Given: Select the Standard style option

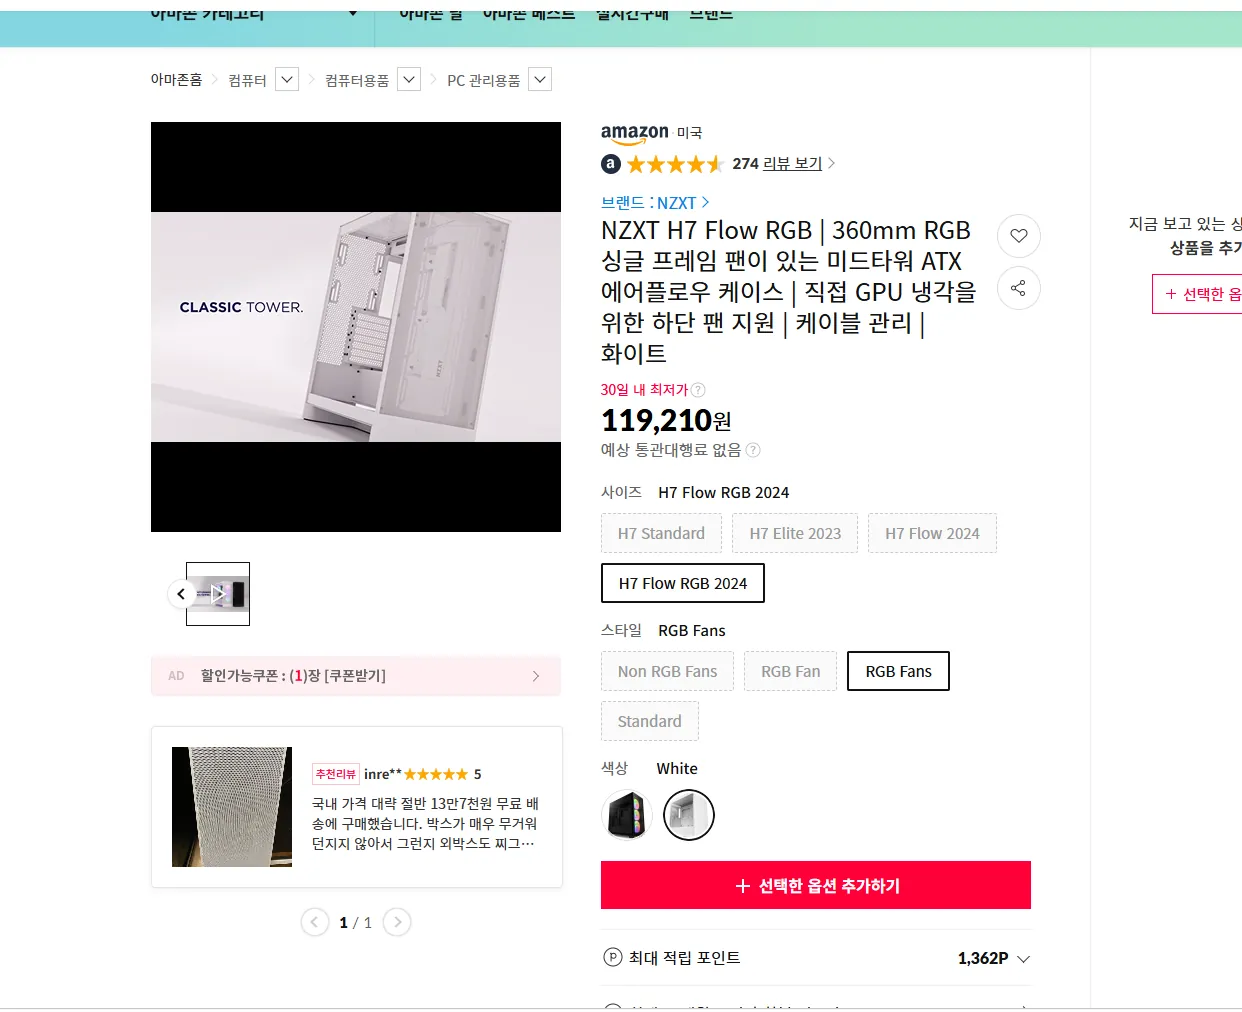Looking at the screenshot, I should click(649, 721).
